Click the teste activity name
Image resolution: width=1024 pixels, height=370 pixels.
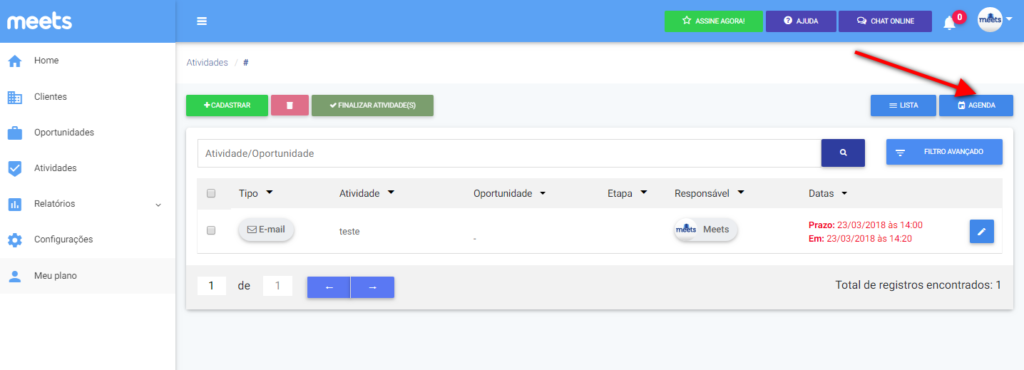tap(349, 231)
